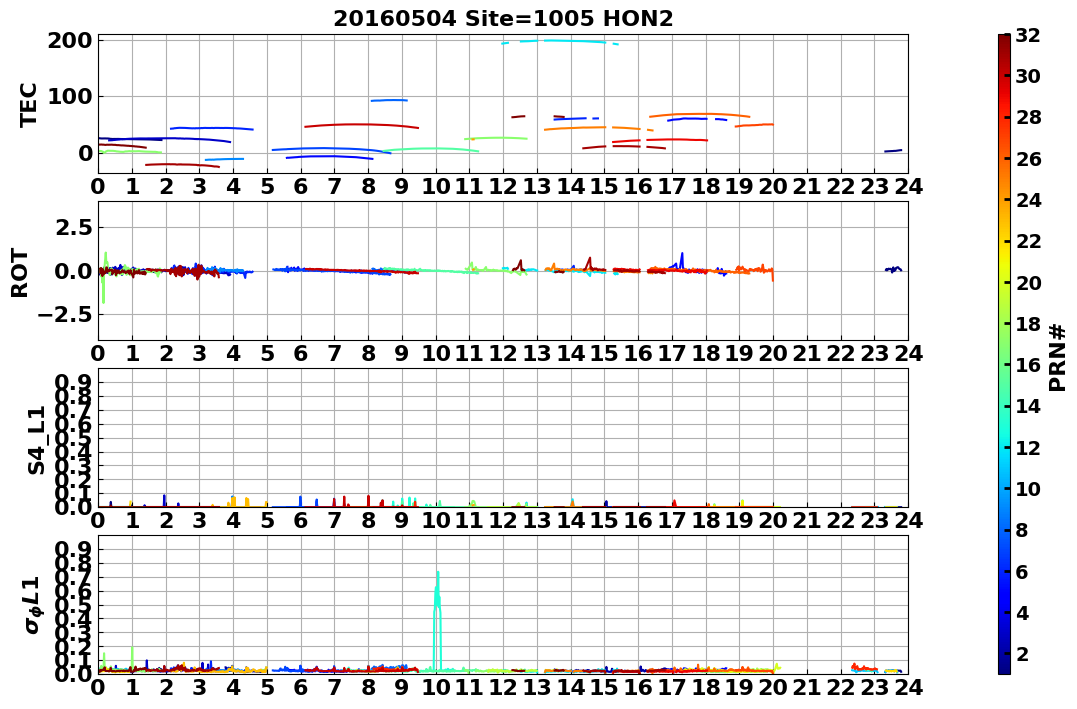
Task: Click the green ROT spike near hour 0
Action: pos(104,278)
